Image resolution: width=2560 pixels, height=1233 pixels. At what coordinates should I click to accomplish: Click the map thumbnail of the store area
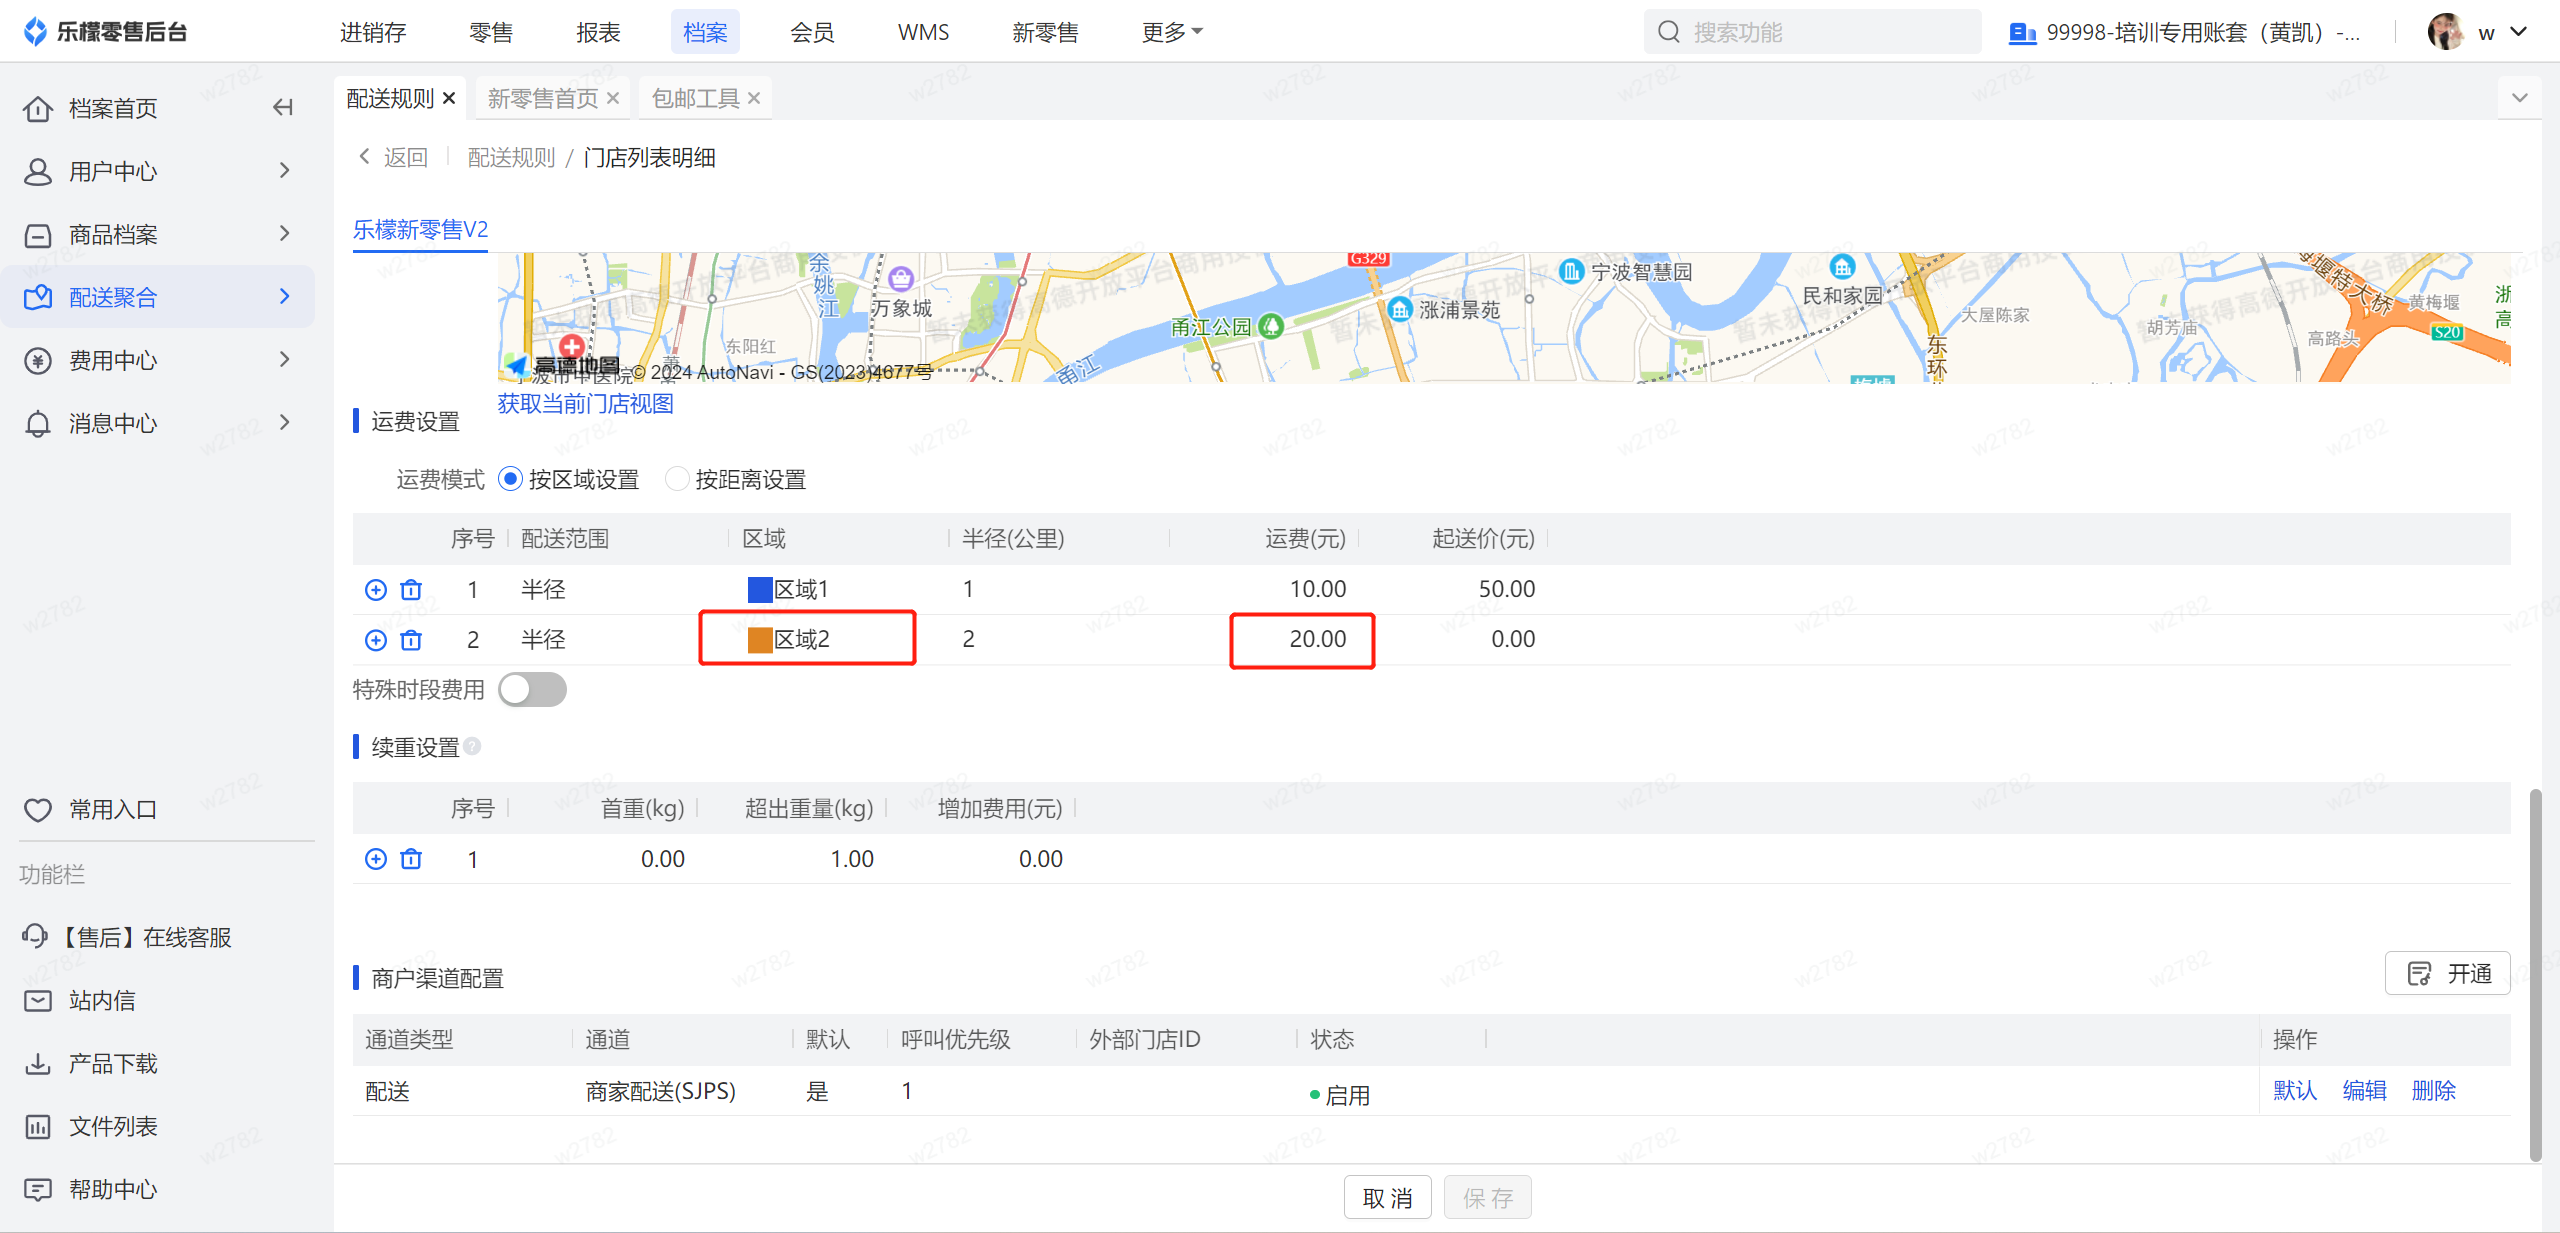[x=1504, y=317]
